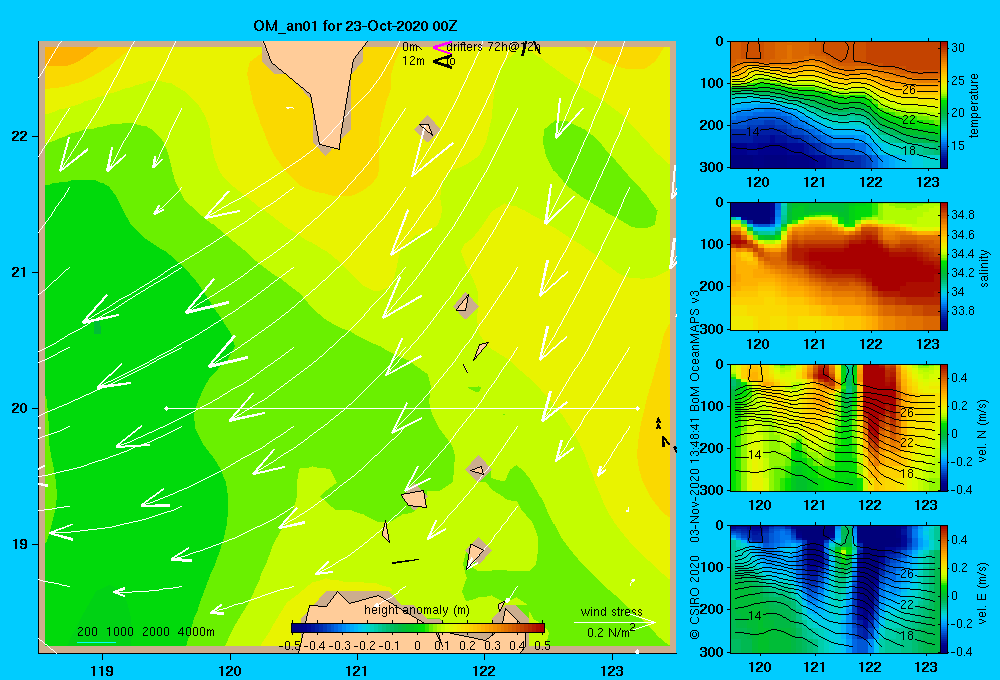The width and height of the screenshot is (1000, 680).
Task: Click the "vel. E (m/s)" label
Action: tap(983, 592)
